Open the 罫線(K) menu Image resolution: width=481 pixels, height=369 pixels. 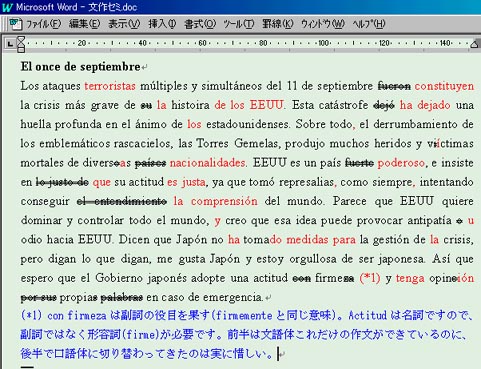coord(277,24)
